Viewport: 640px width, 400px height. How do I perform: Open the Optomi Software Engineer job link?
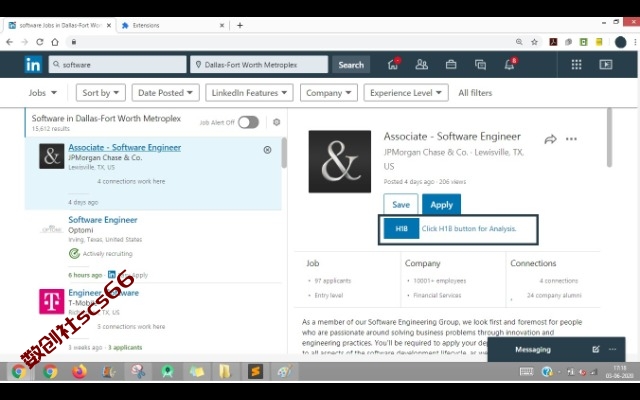coord(103,220)
